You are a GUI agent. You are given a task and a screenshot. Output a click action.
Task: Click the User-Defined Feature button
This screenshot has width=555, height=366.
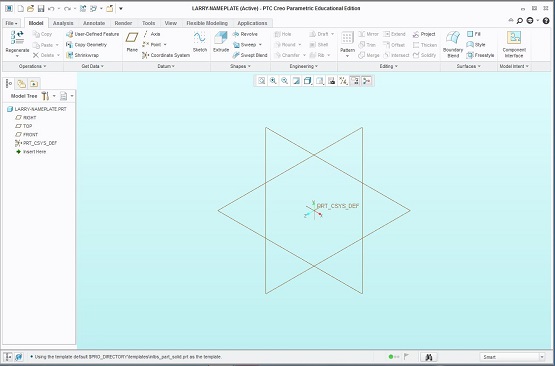pos(92,34)
